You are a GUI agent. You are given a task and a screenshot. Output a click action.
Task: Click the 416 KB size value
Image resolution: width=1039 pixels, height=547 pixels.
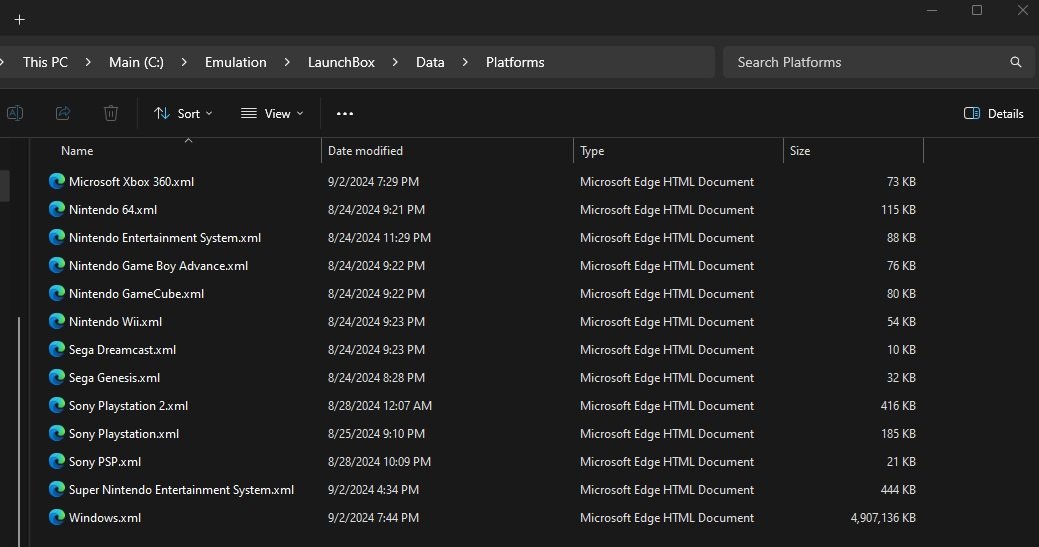(x=899, y=405)
